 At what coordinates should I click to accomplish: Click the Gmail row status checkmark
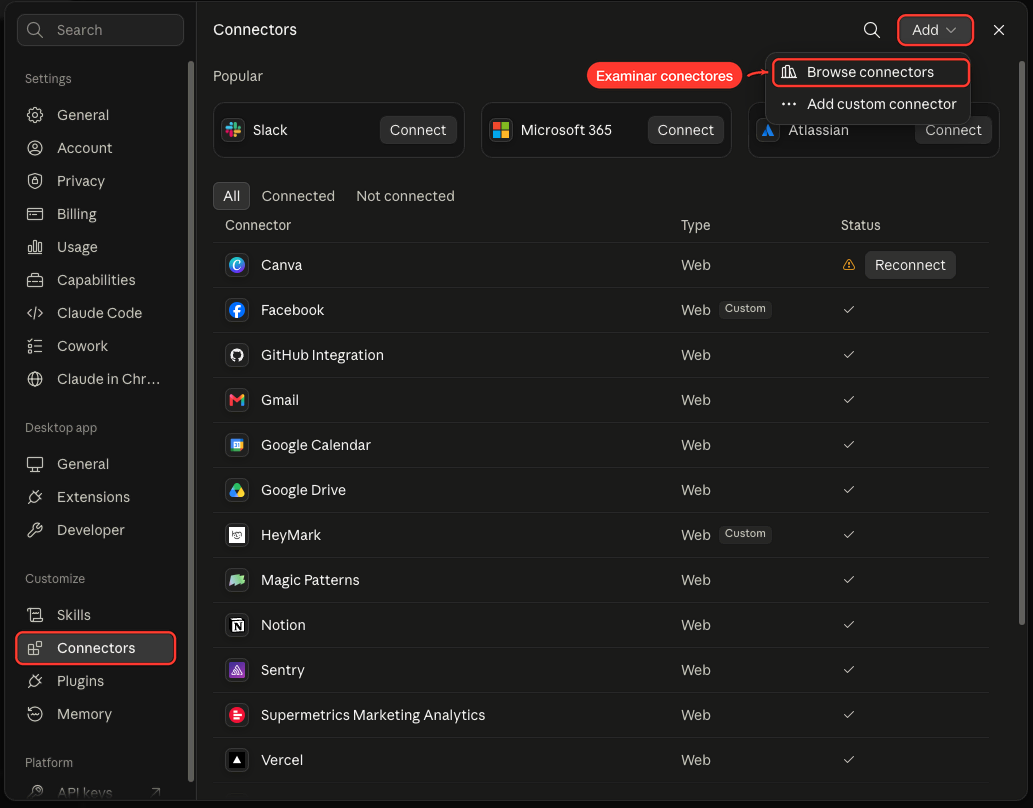click(849, 400)
